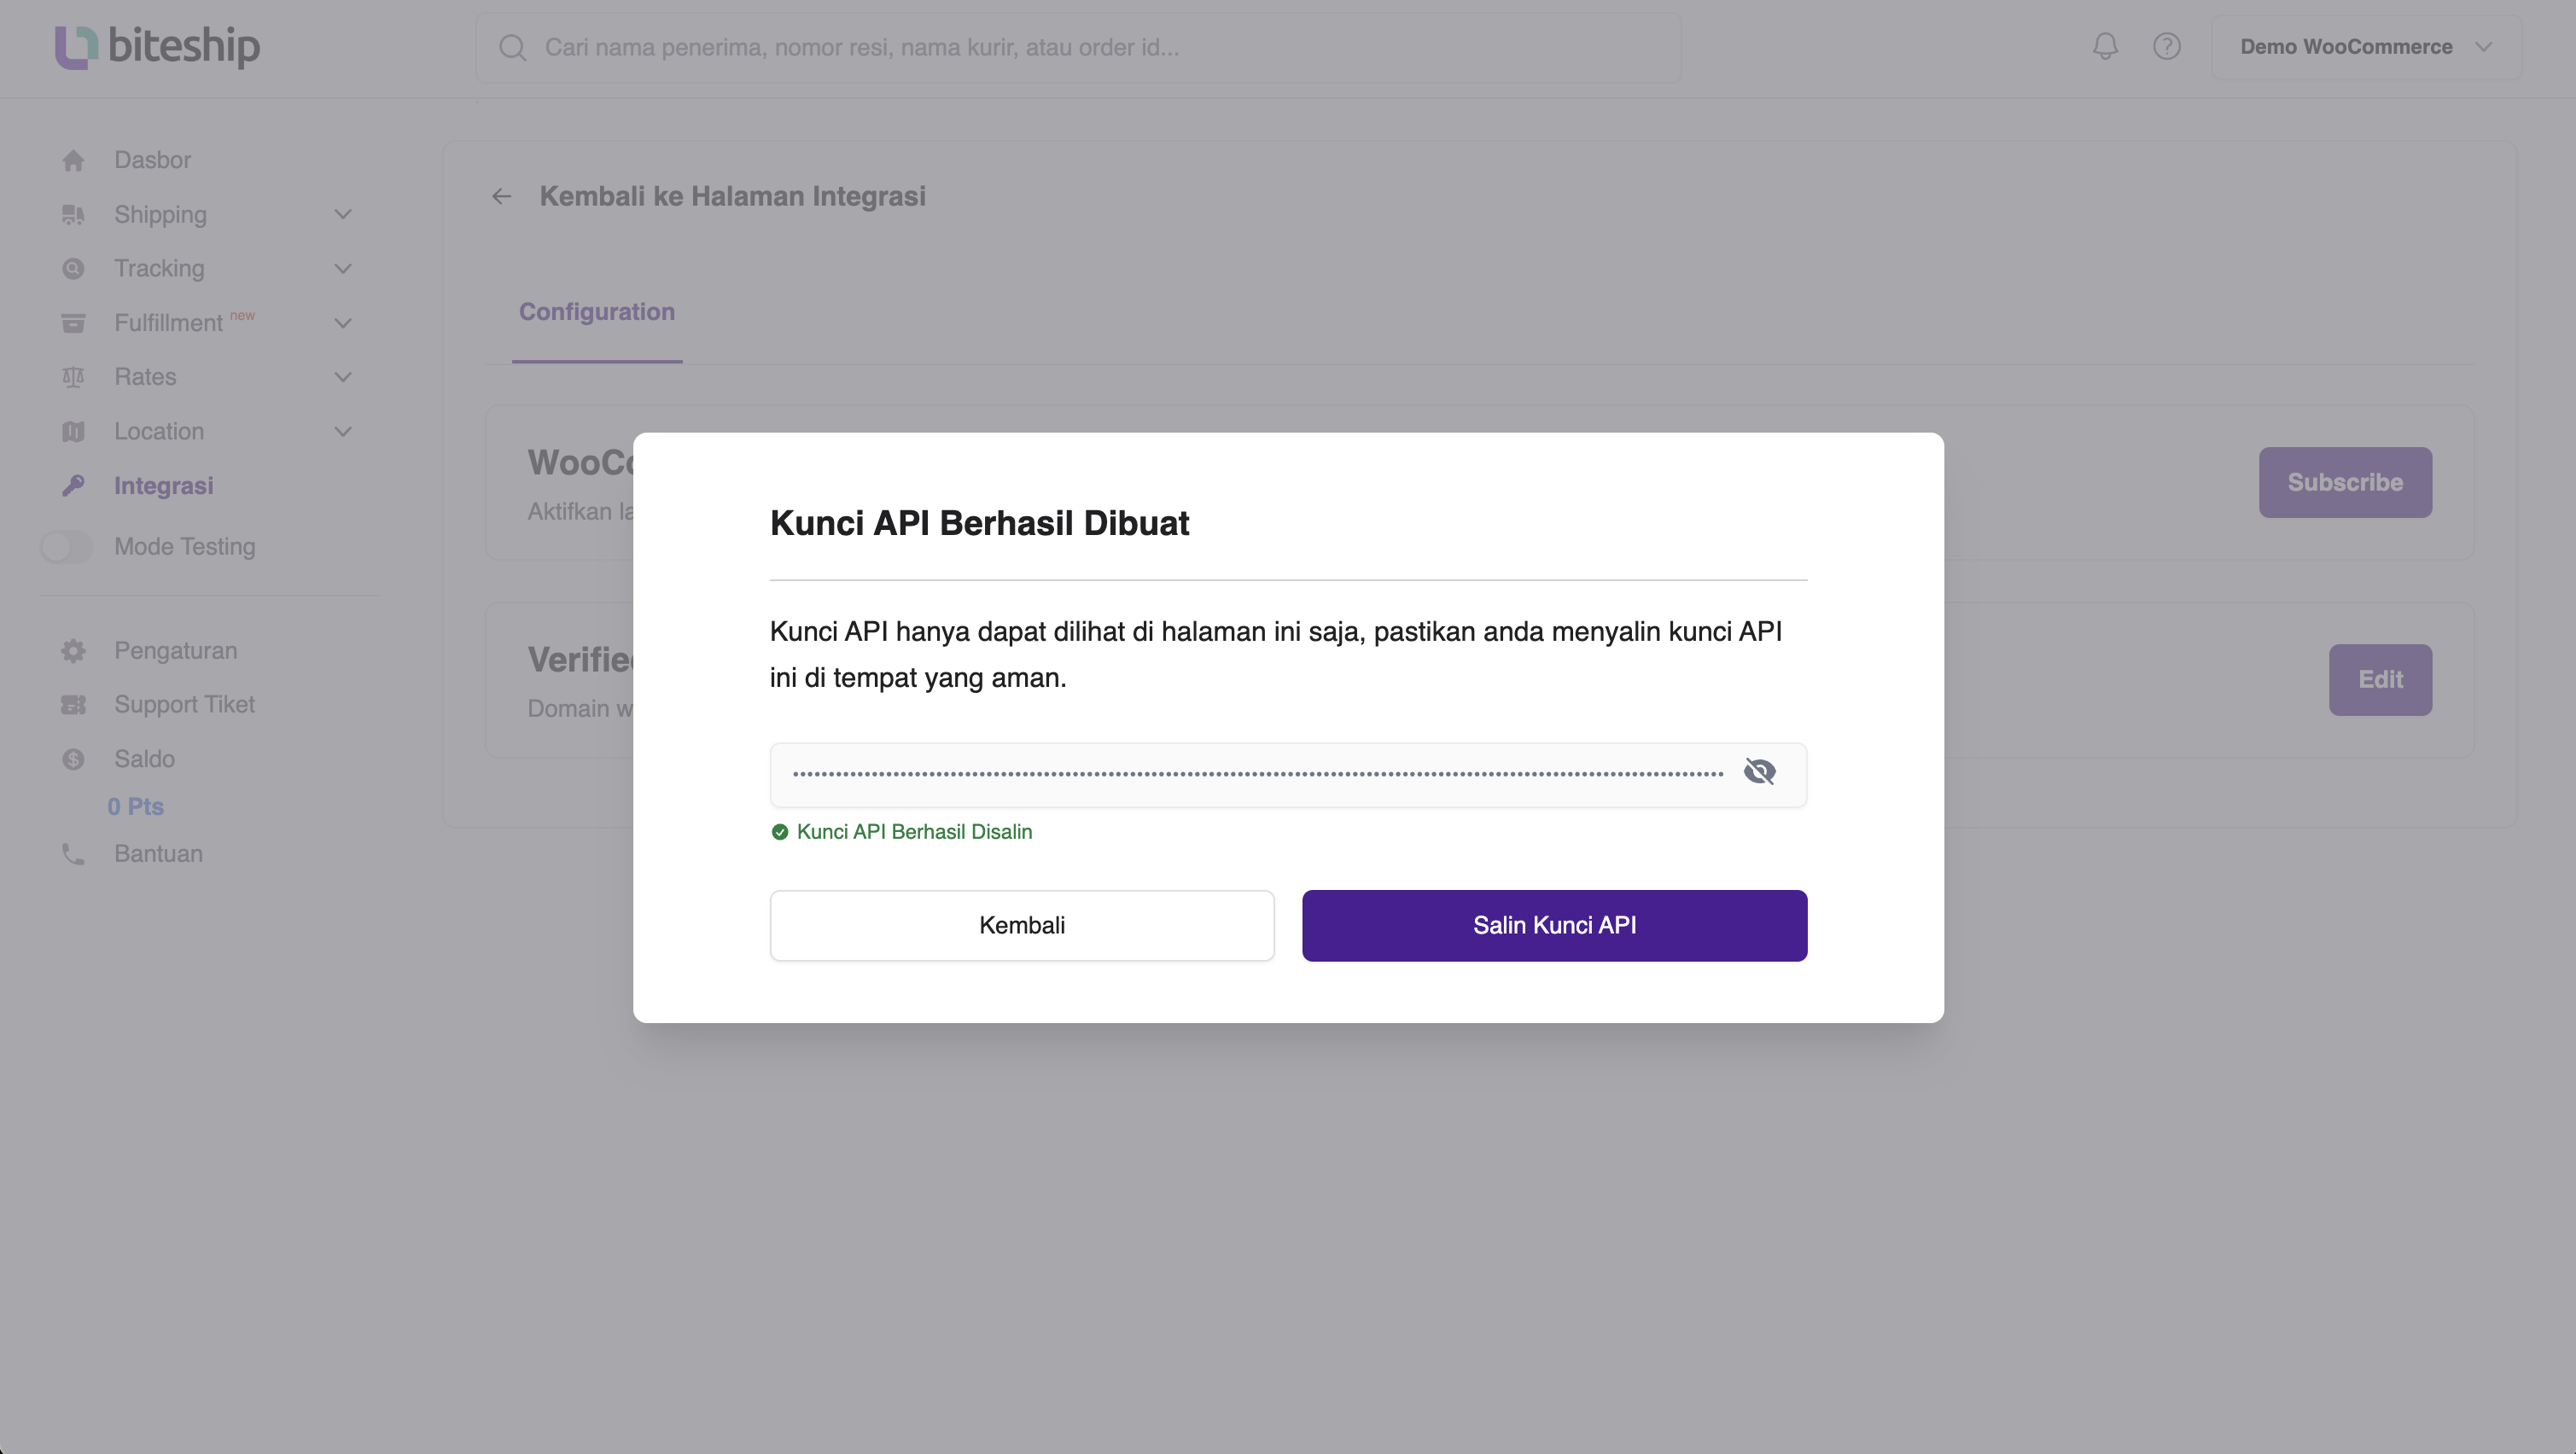Show the hidden API key with eye icon
Screen dimensions: 2576x1454
[x=1759, y=772]
